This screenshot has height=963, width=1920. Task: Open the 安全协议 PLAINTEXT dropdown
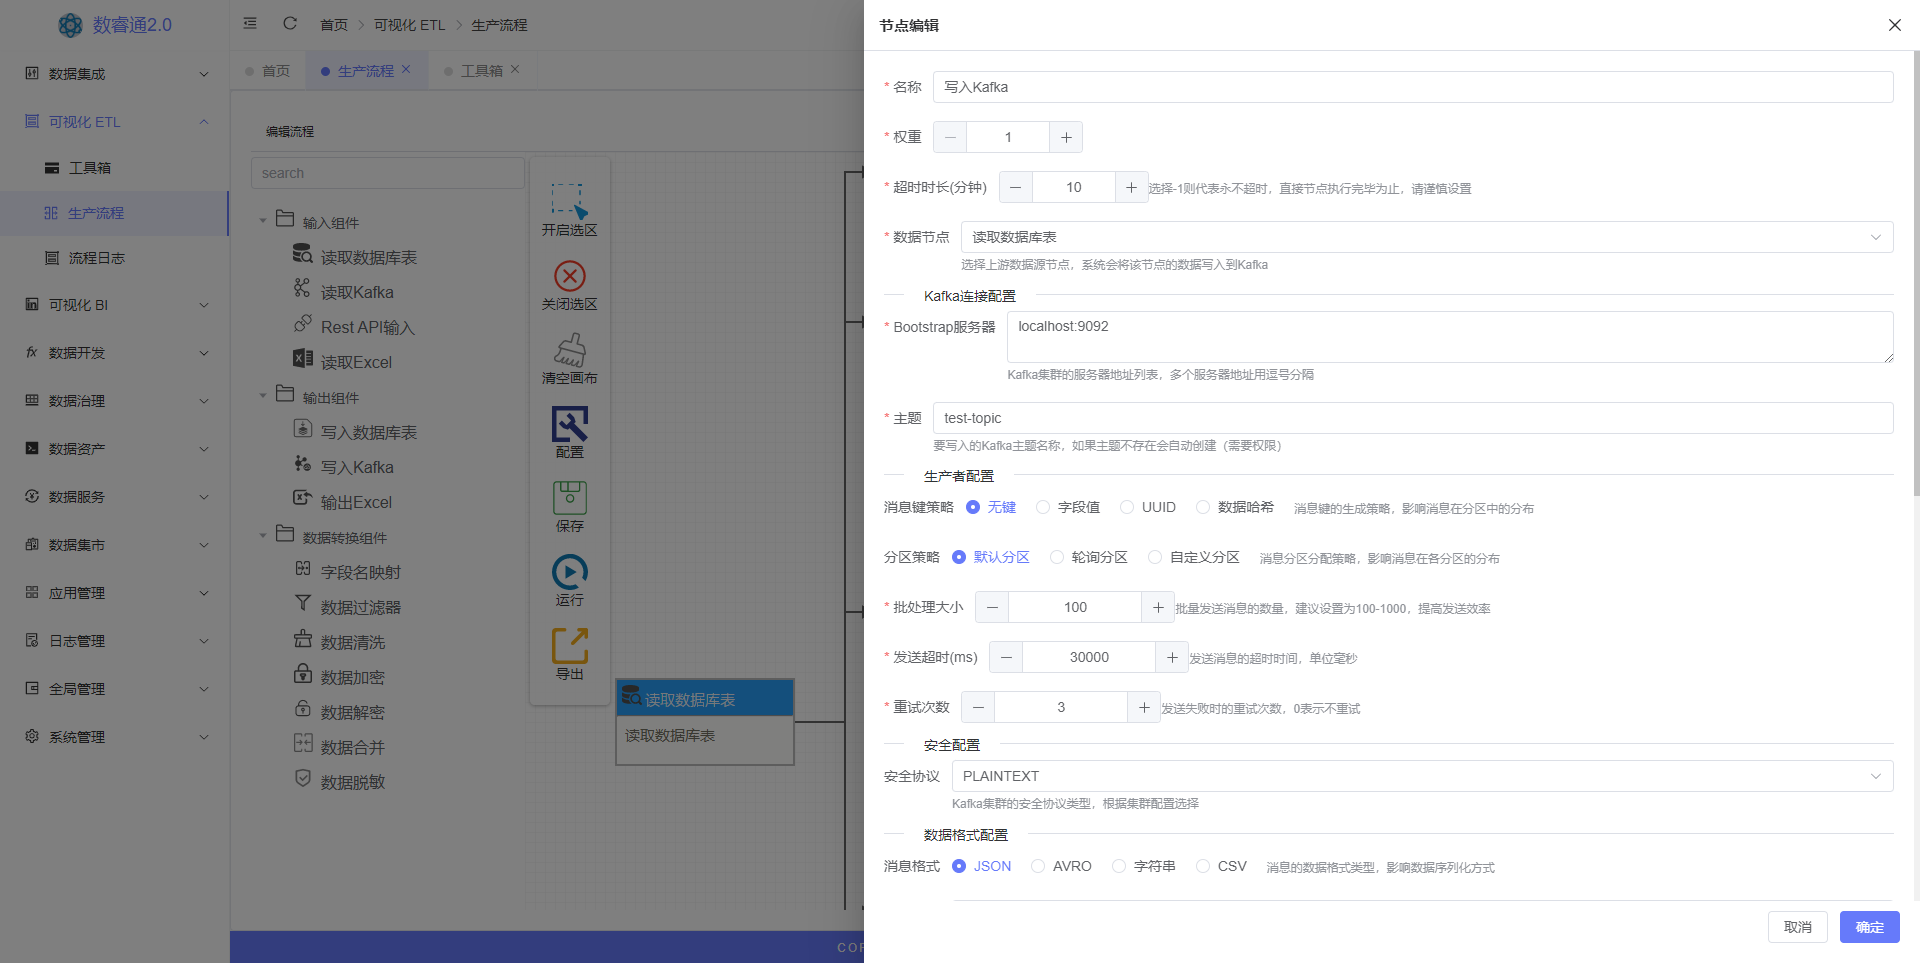coord(1422,776)
